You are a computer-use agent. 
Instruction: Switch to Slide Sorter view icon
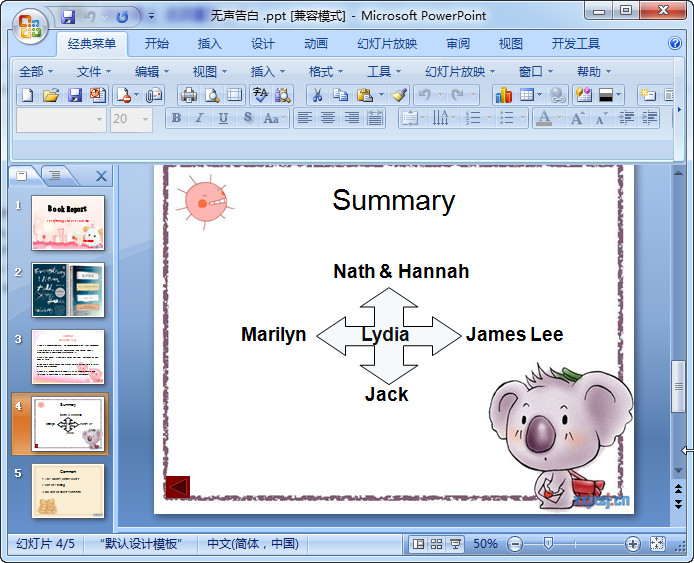pos(436,544)
